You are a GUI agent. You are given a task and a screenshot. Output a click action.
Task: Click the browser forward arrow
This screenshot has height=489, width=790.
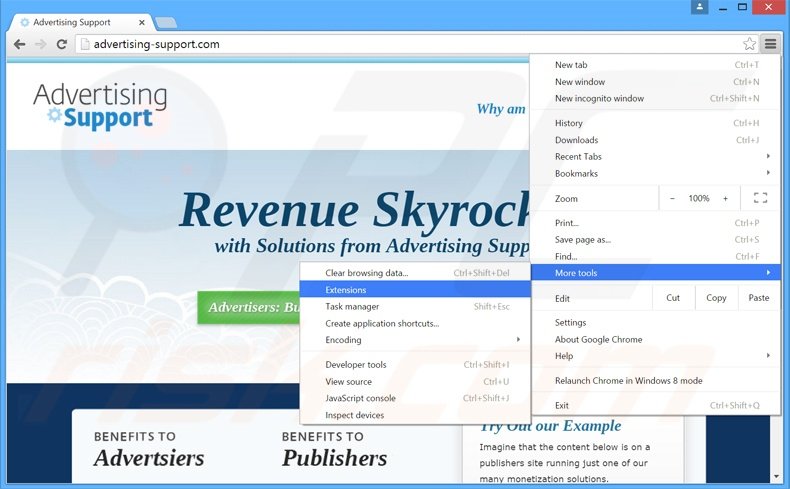tap(40, 44)
